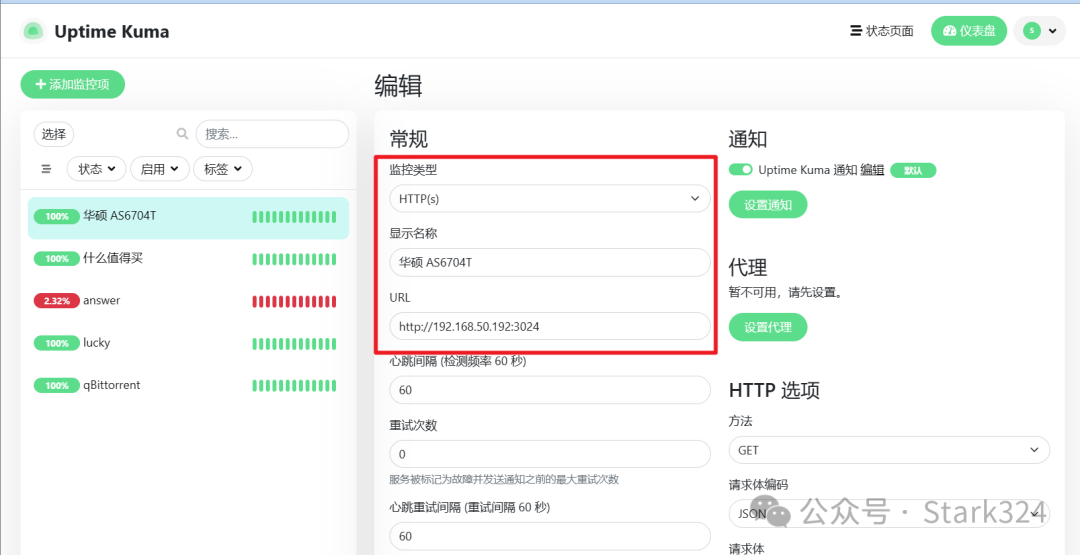
Task: Open the status pages link
Action: pyautogui.click(x=882, y=31)
